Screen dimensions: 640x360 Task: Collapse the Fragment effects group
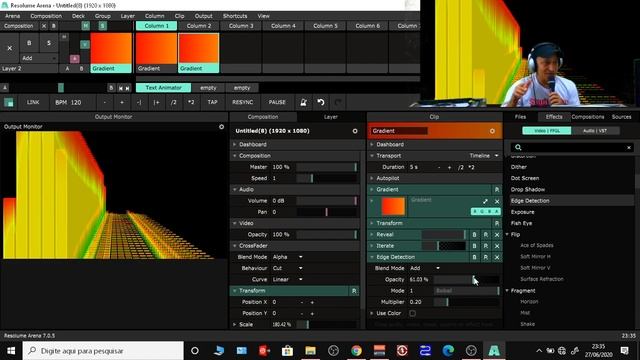click(x=507, y=291)
